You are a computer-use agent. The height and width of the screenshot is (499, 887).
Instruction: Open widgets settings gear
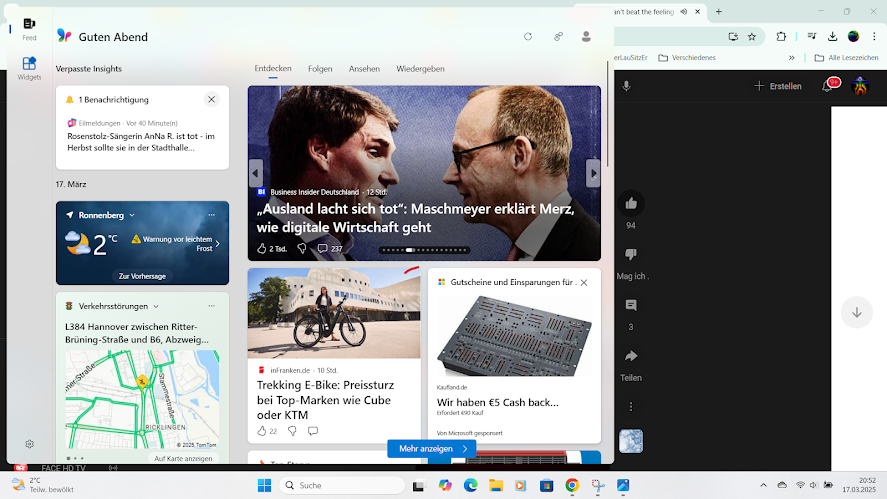(29, 444)
